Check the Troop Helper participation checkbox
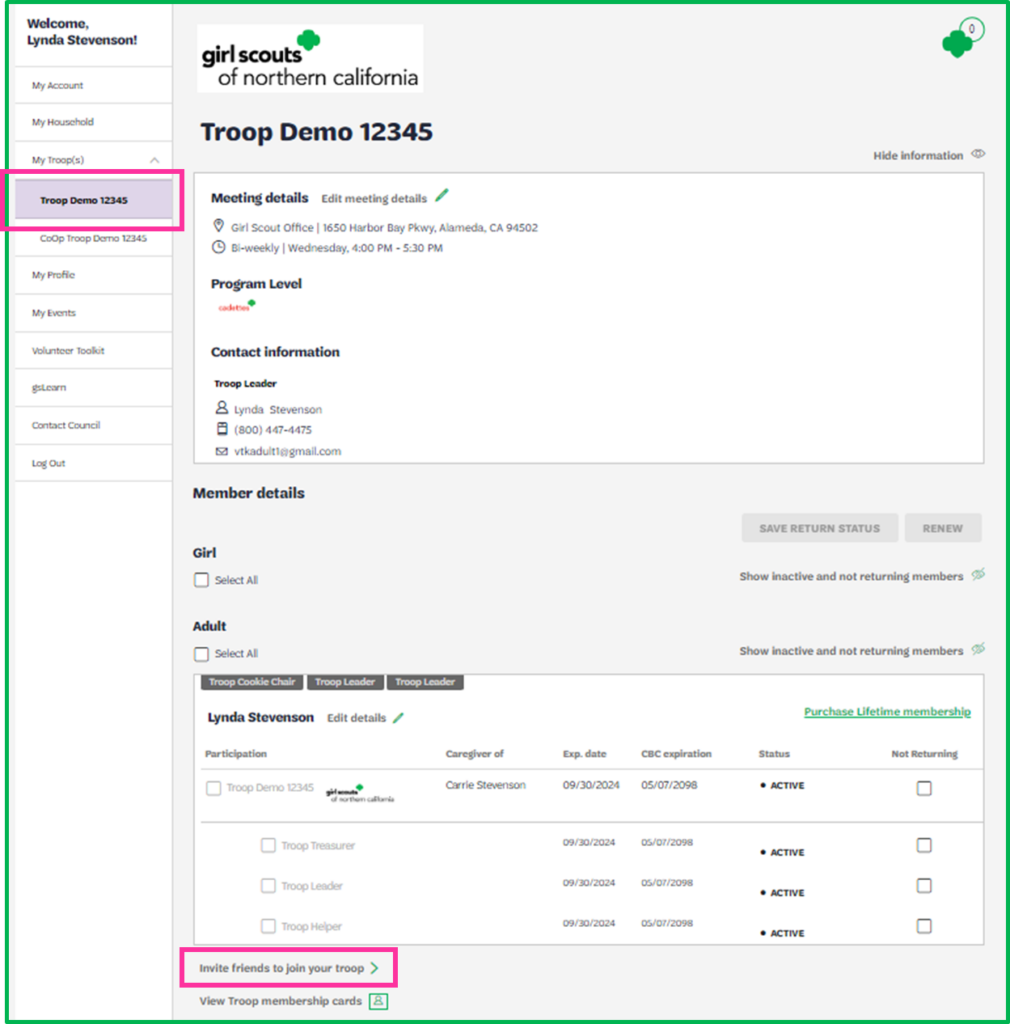This screenshot has height=1024, width=1010. click(x=268, y=927)
